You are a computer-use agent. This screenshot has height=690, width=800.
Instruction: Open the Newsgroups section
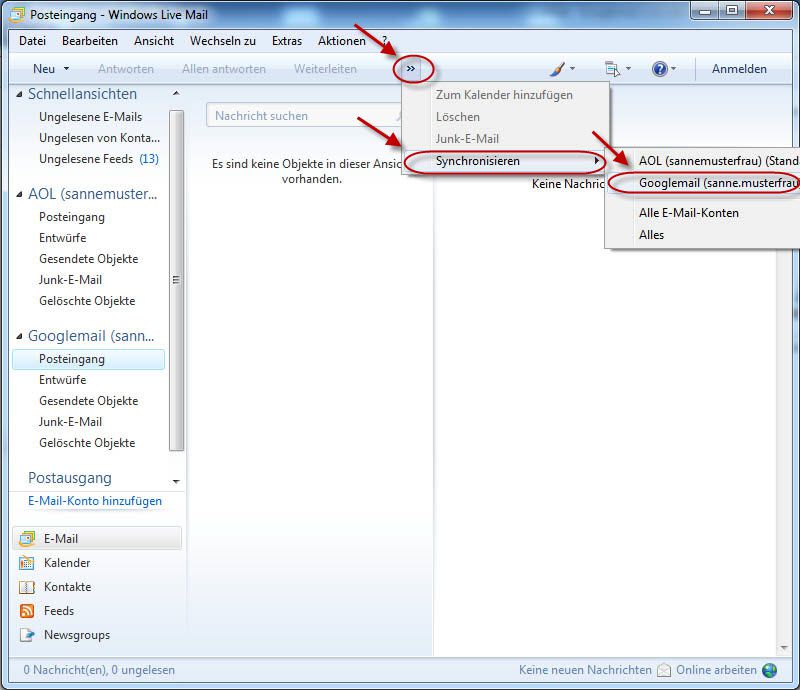pyautogui.click(x=76, y=635)
